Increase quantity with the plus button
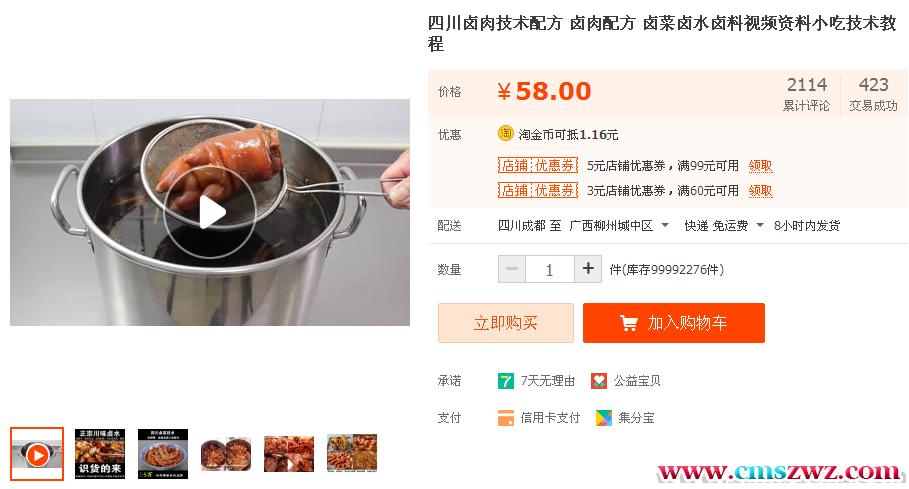Image resolution: width=909 pixels, height=489 pixels. pyautogui.click(x=588, y=269)
